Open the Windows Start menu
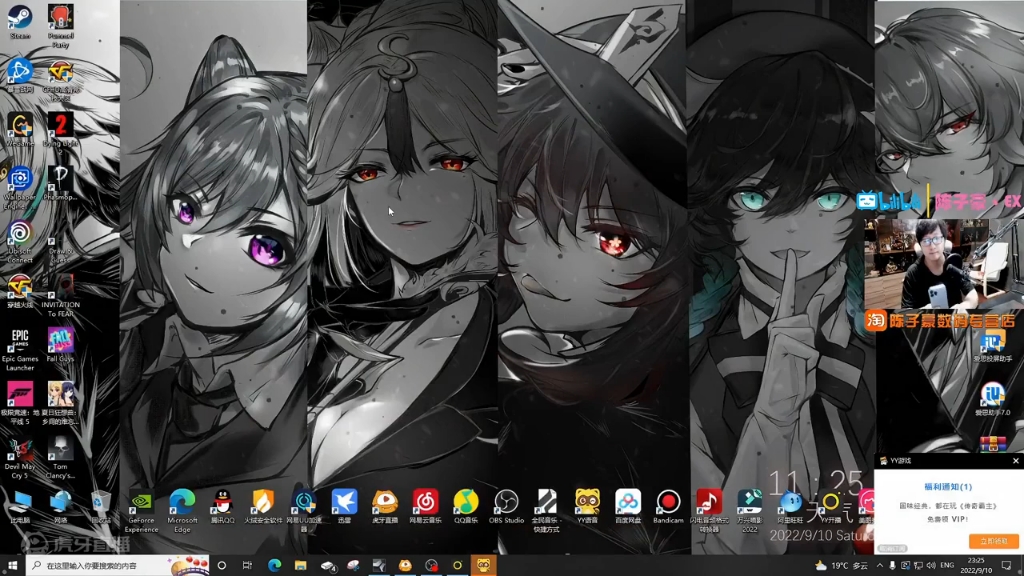The width and height of the screenshot is (1024, 576). click(12, 565)
